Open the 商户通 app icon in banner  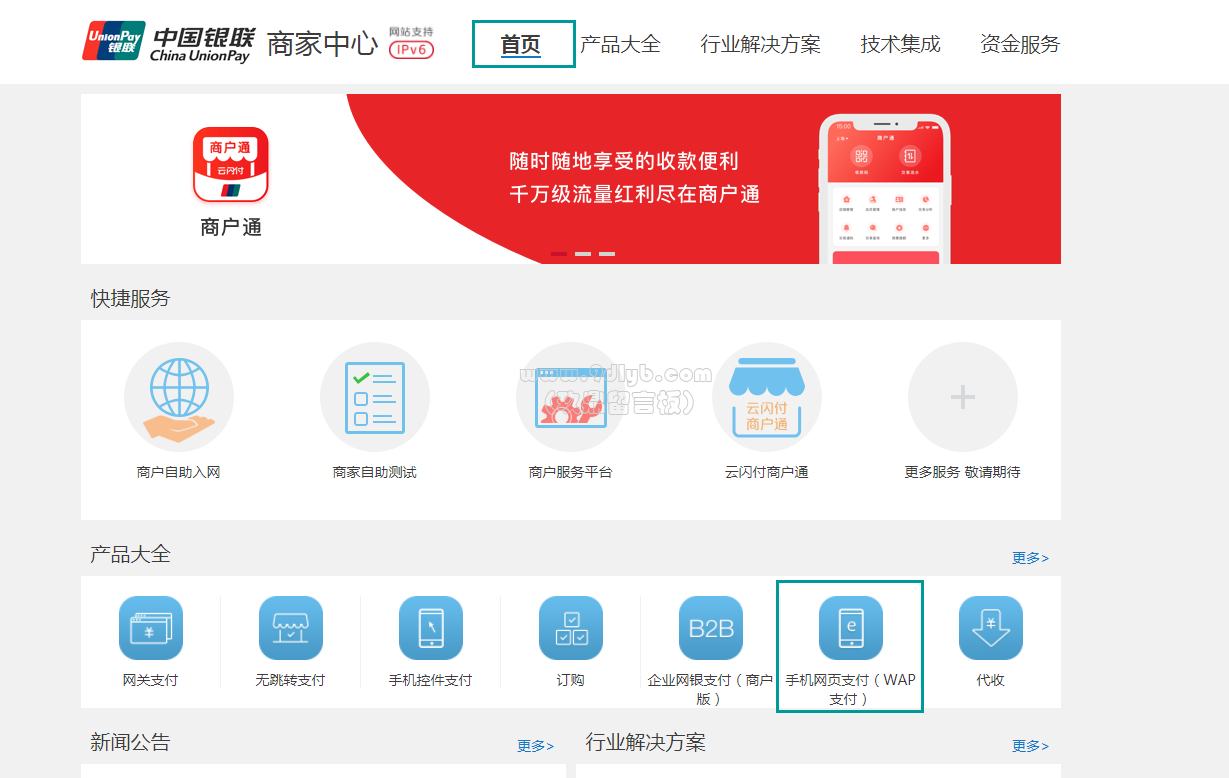point(231,164)
